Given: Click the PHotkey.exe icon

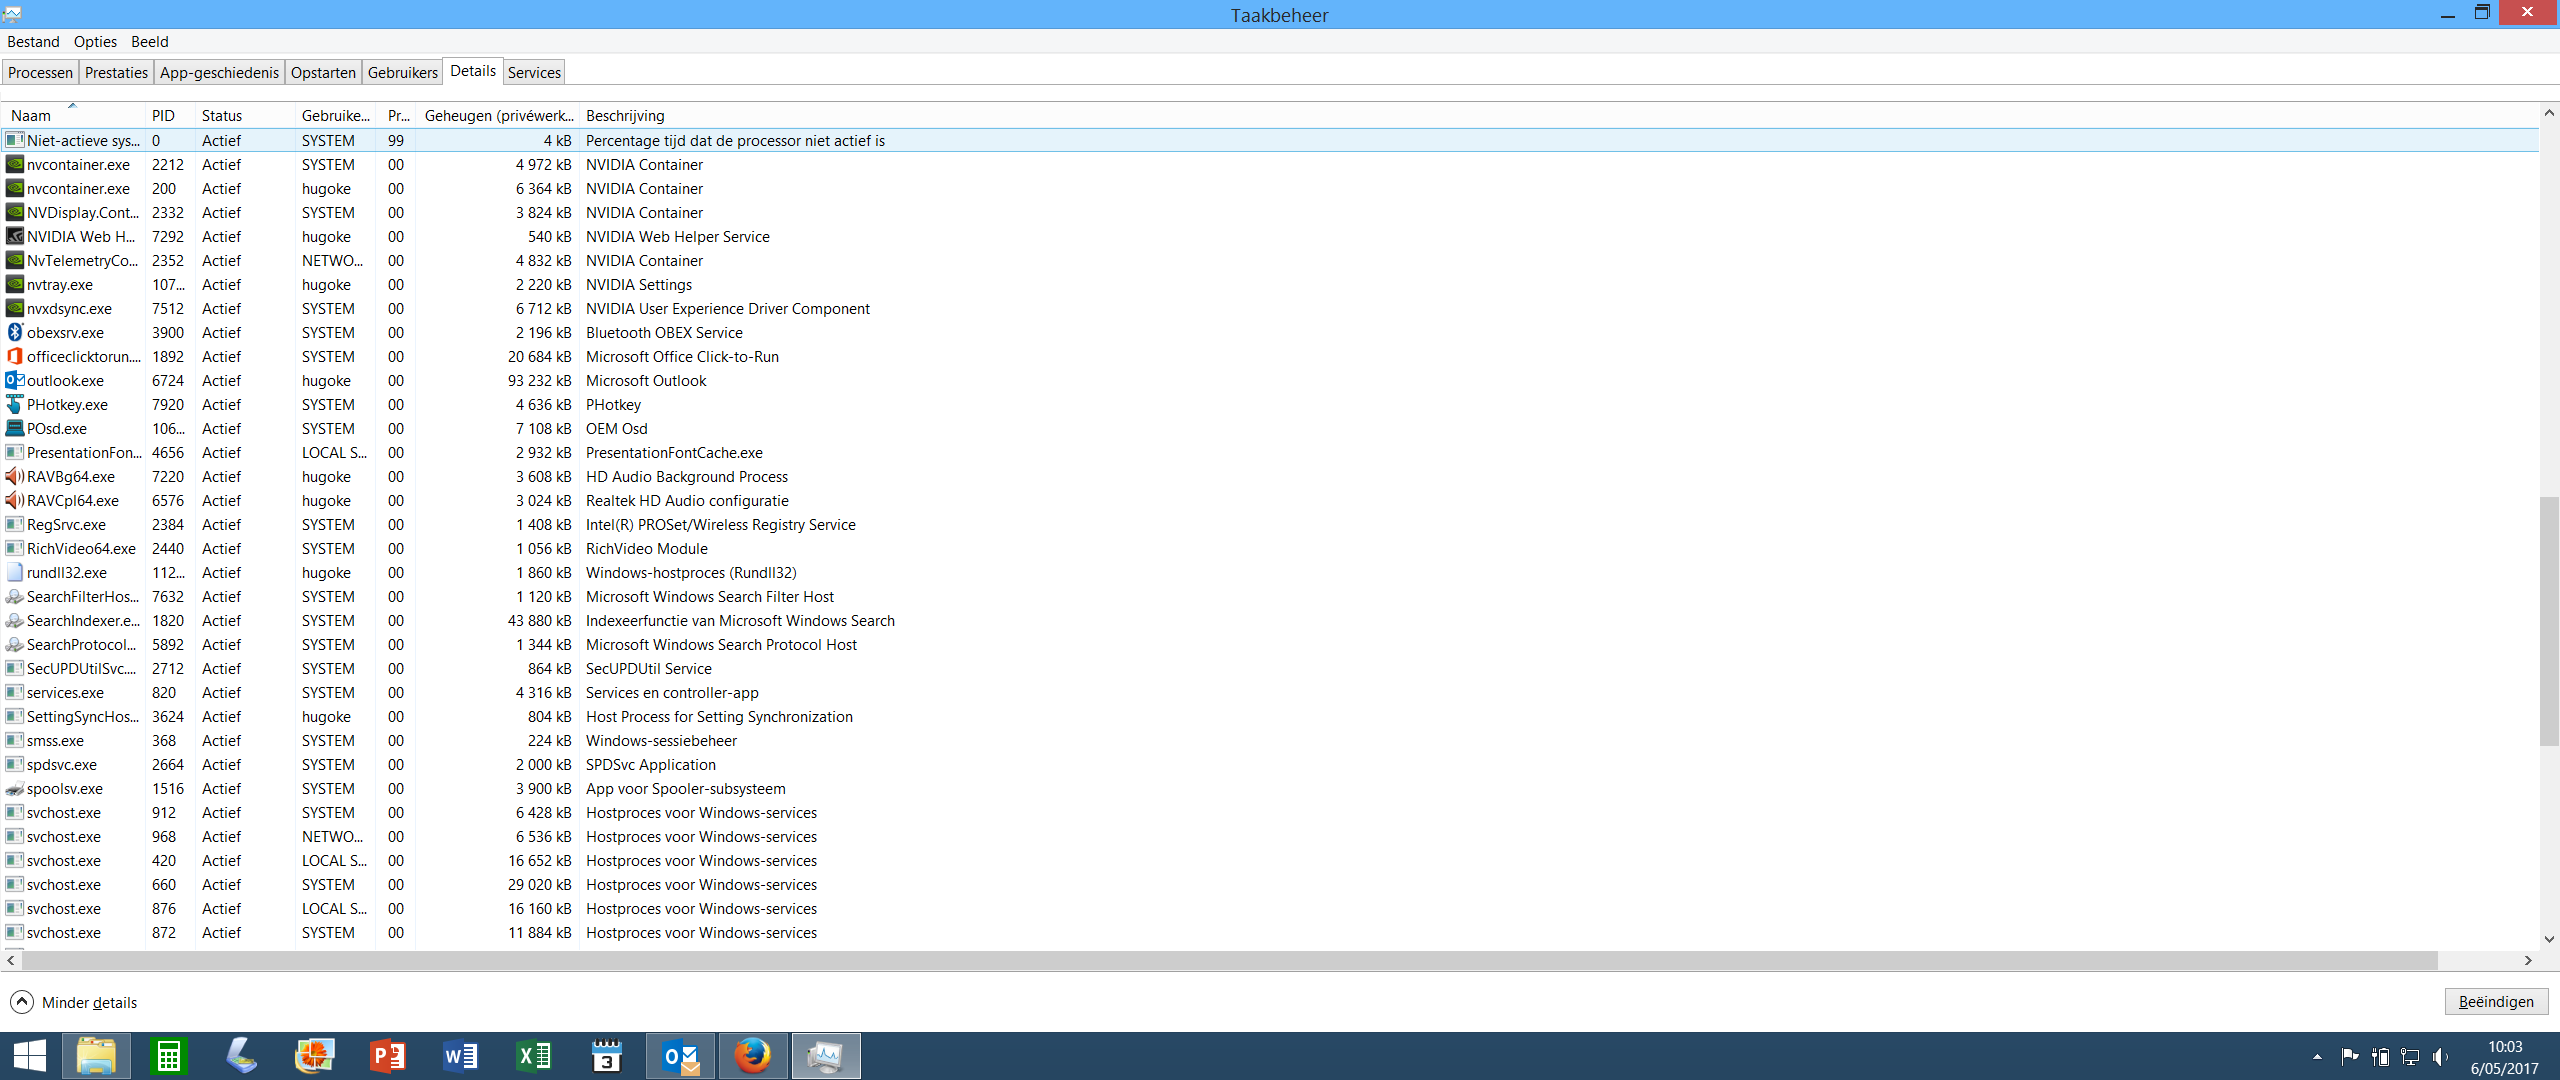Looking at the screenshot, I should (15, 404).
